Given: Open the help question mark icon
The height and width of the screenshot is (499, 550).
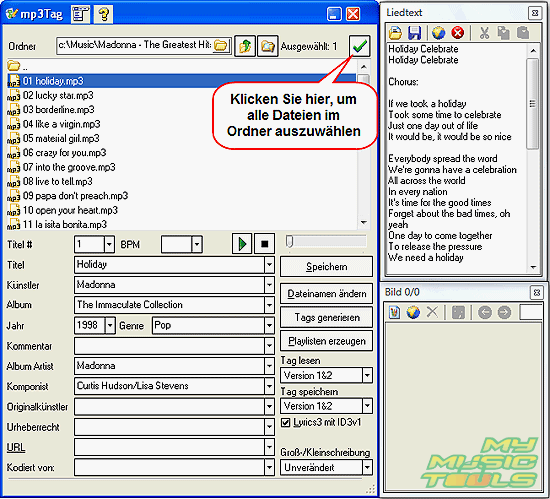Looking at the screenshot, I should (103, 14).
